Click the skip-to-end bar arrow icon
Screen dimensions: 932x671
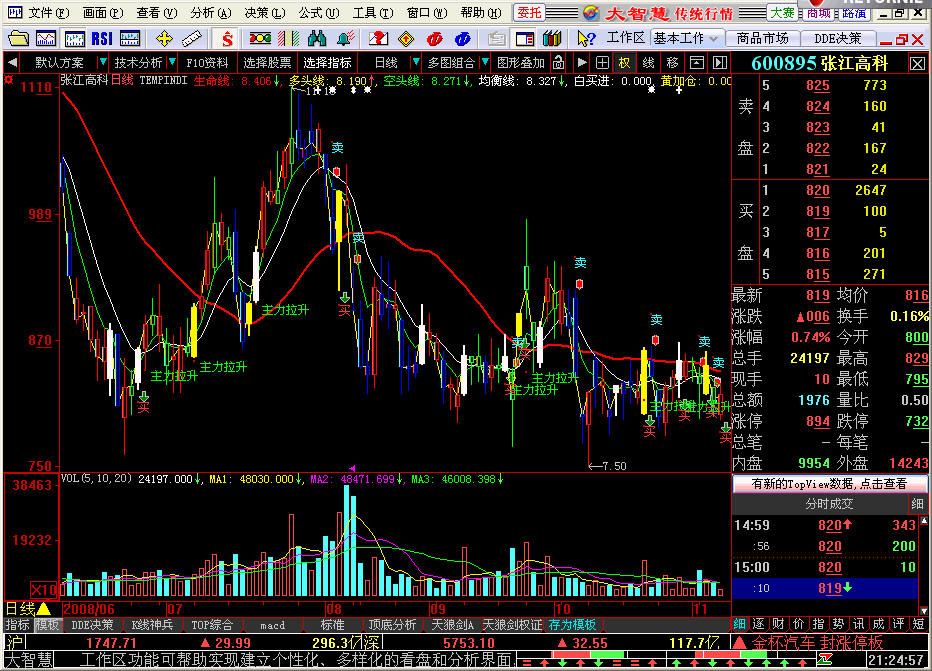point(720,62)
